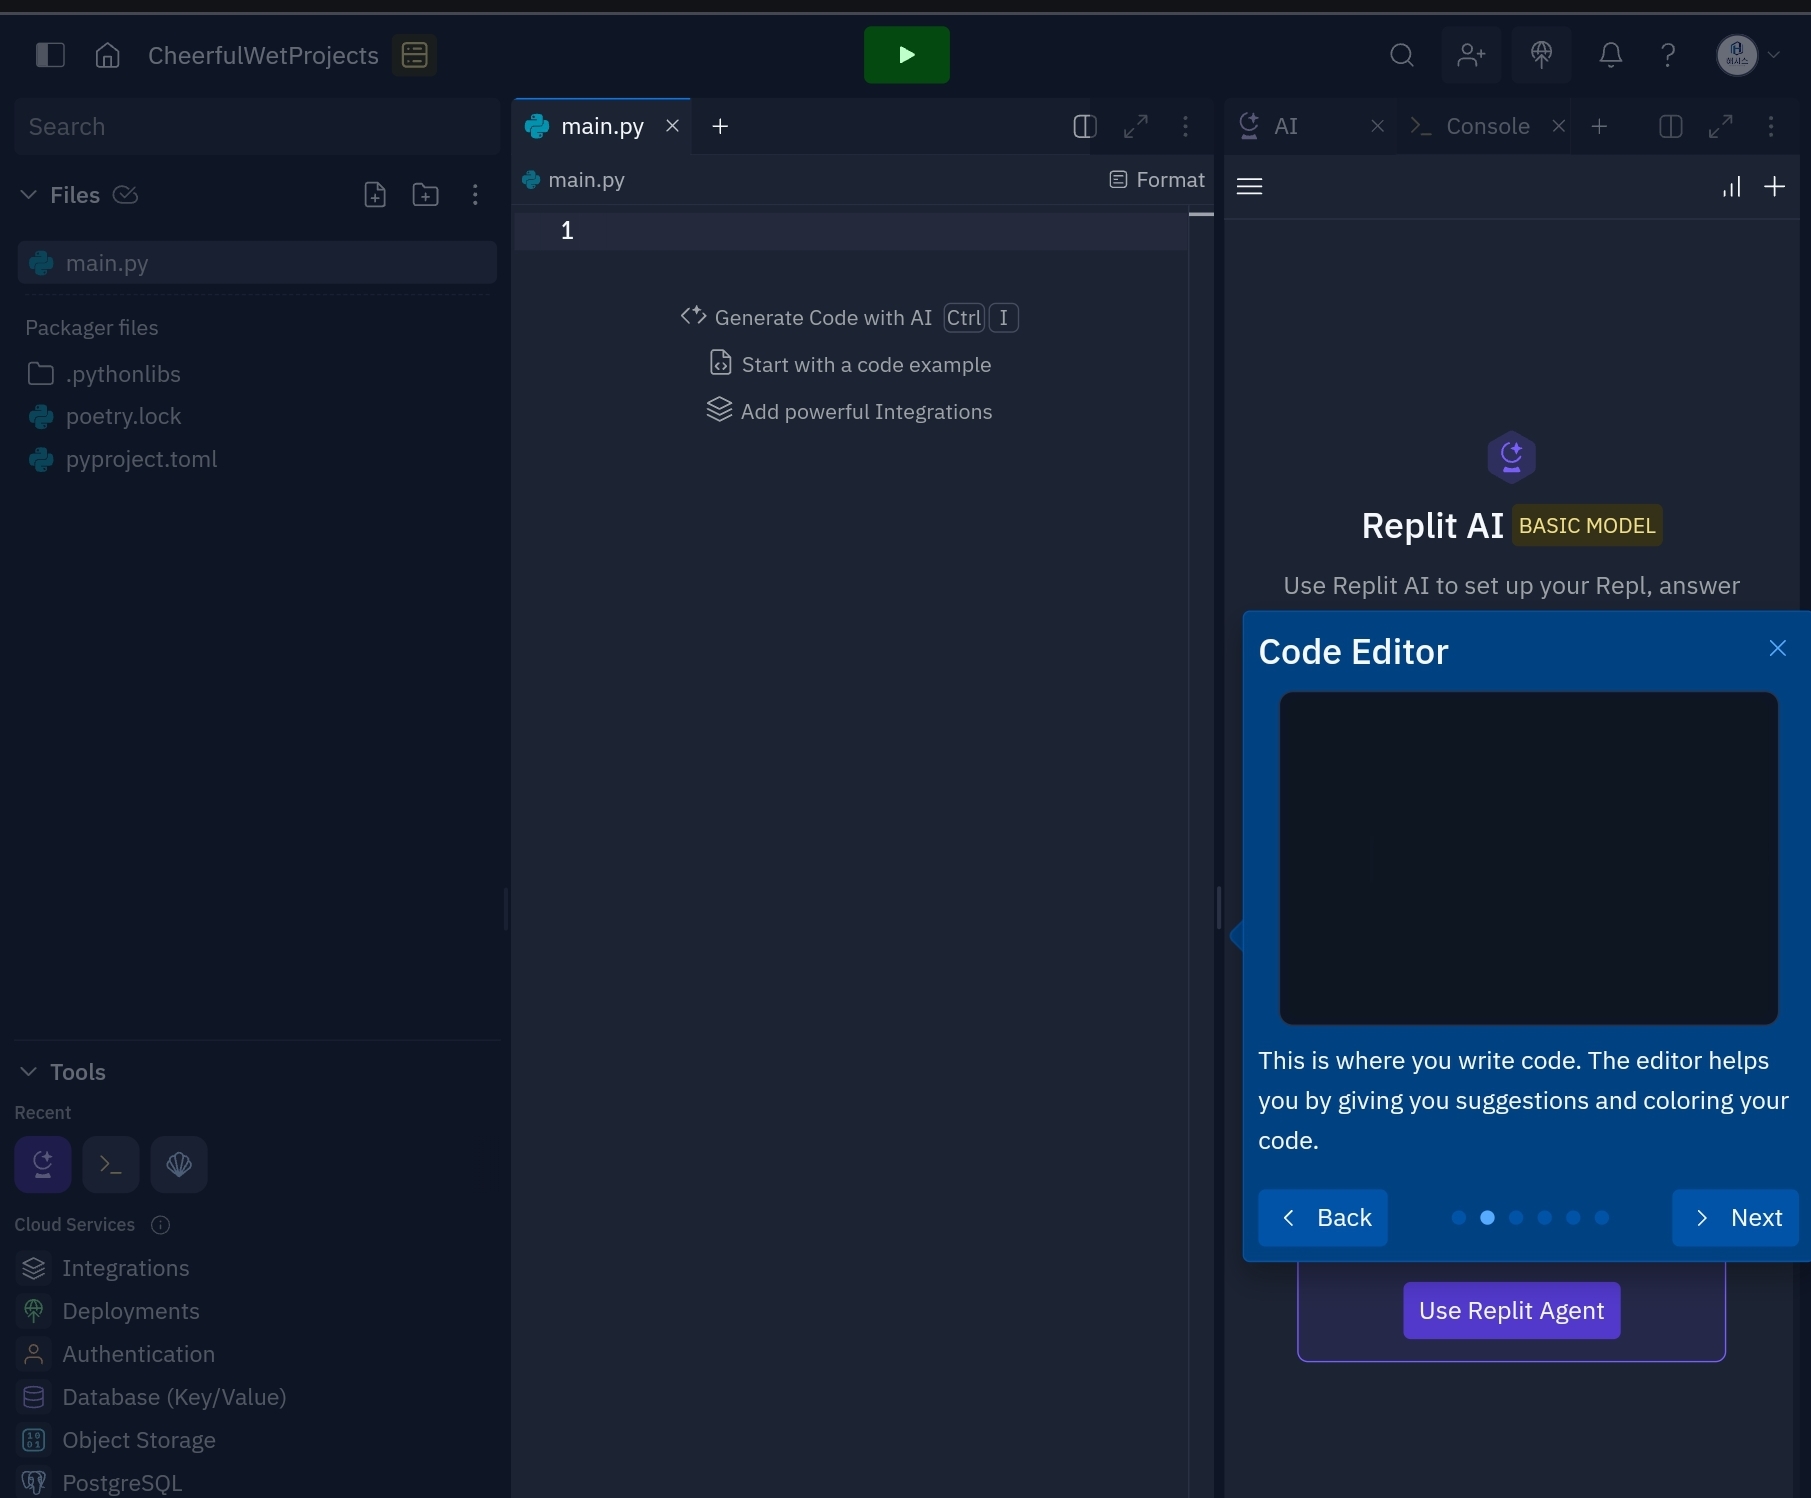Screen dimensions: 1811x1498
Task: Open poetry.lock file
Action: pyautogui.click(x=123, y=416)
